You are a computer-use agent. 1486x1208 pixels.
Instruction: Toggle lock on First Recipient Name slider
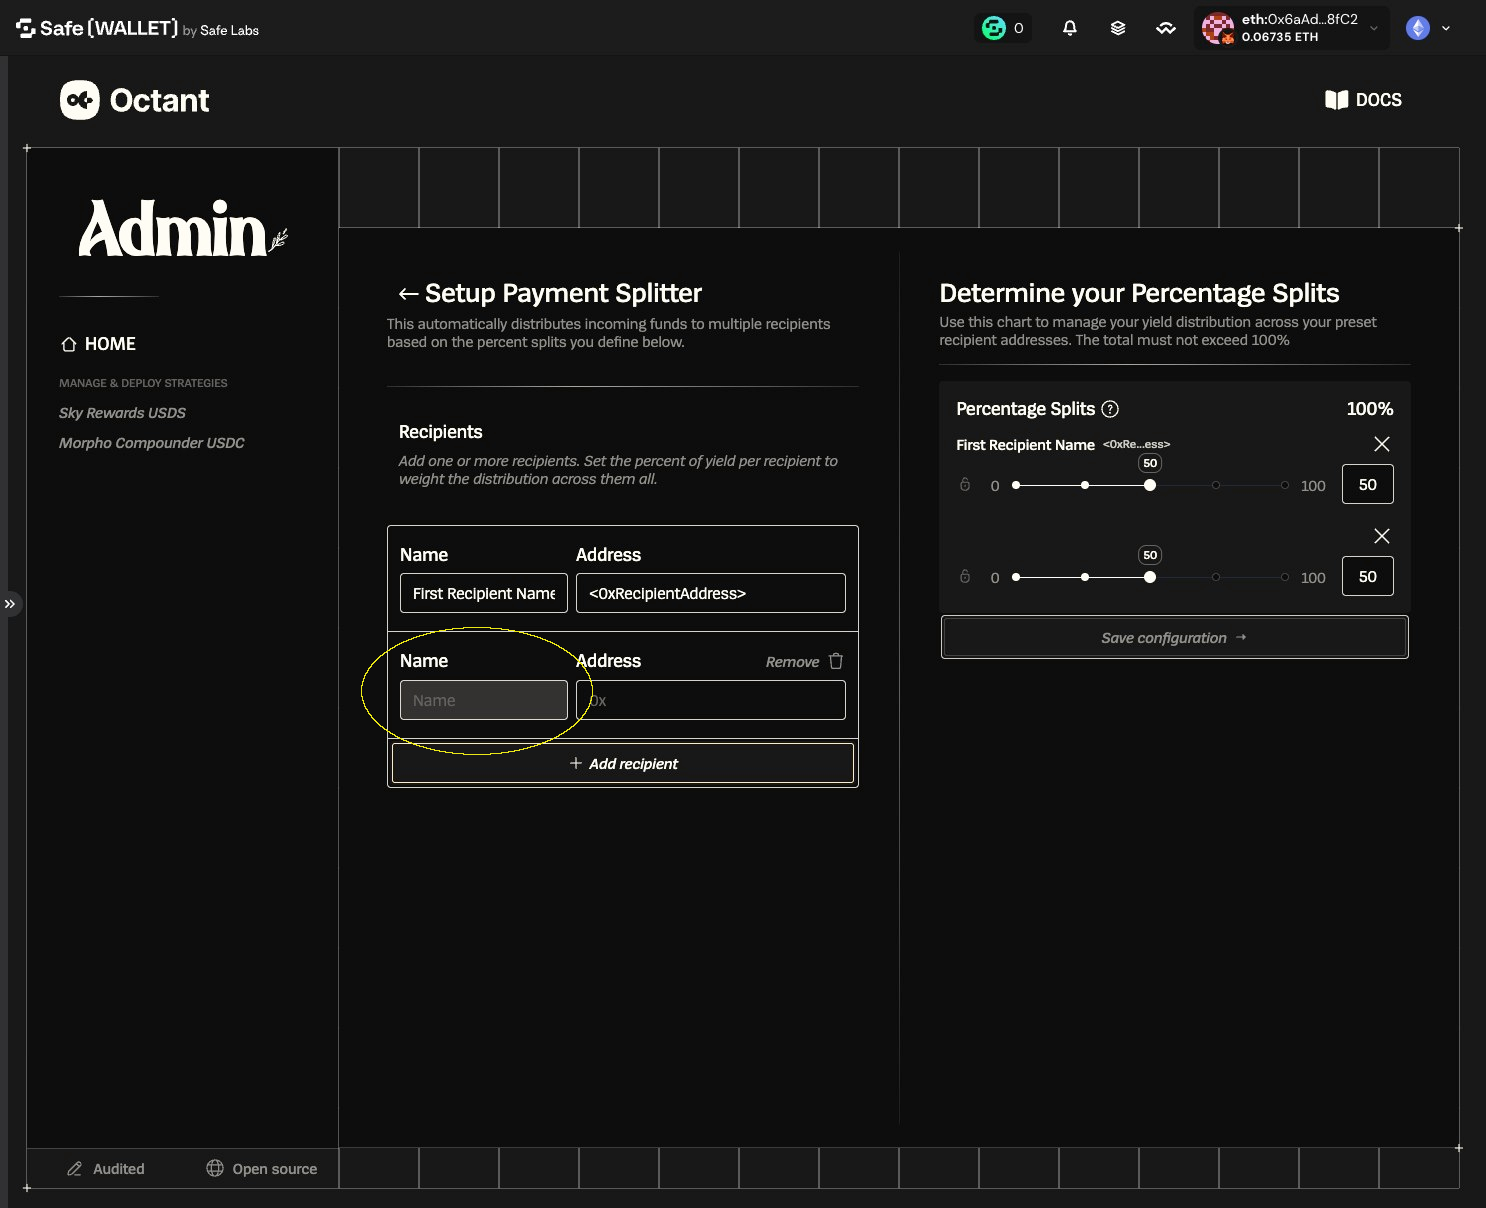point(965,485)
